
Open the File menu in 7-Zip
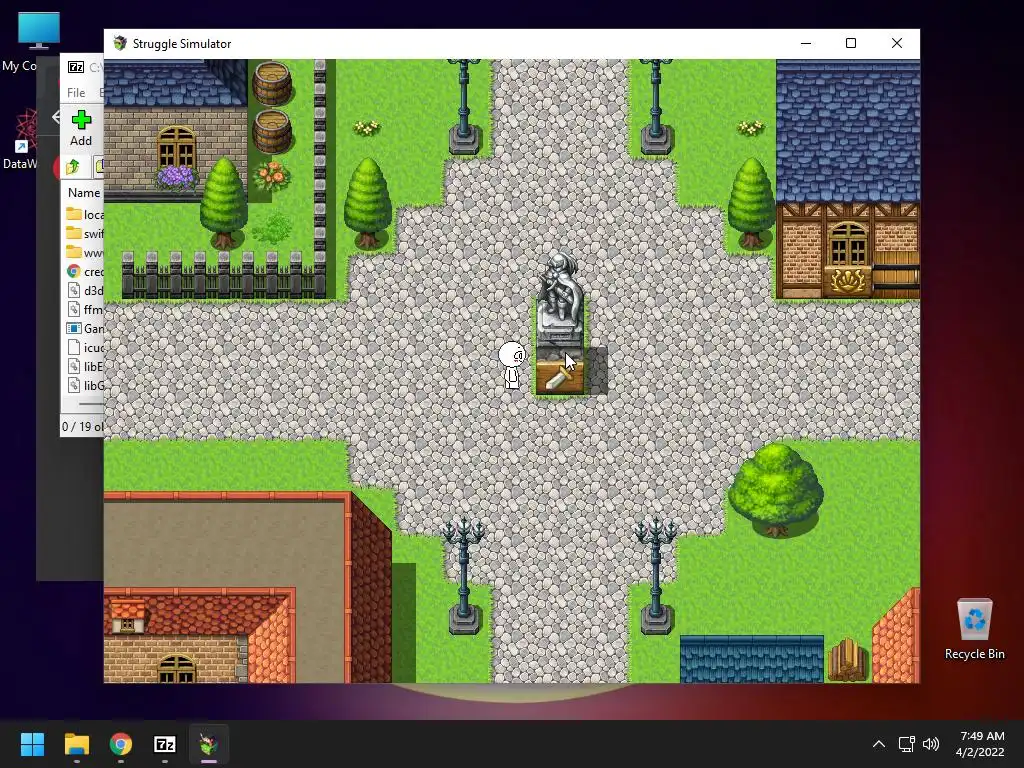[x=76, y=93]
